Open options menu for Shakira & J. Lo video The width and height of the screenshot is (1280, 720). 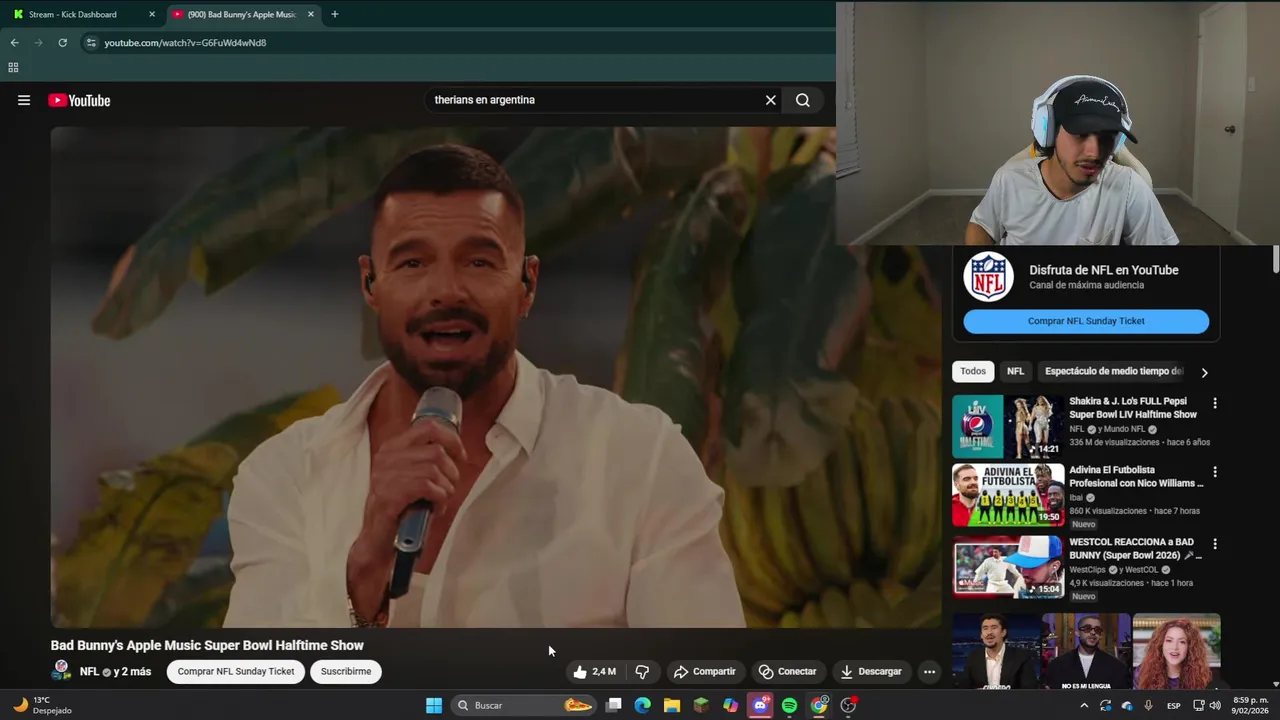click(x=1215, y=403)
